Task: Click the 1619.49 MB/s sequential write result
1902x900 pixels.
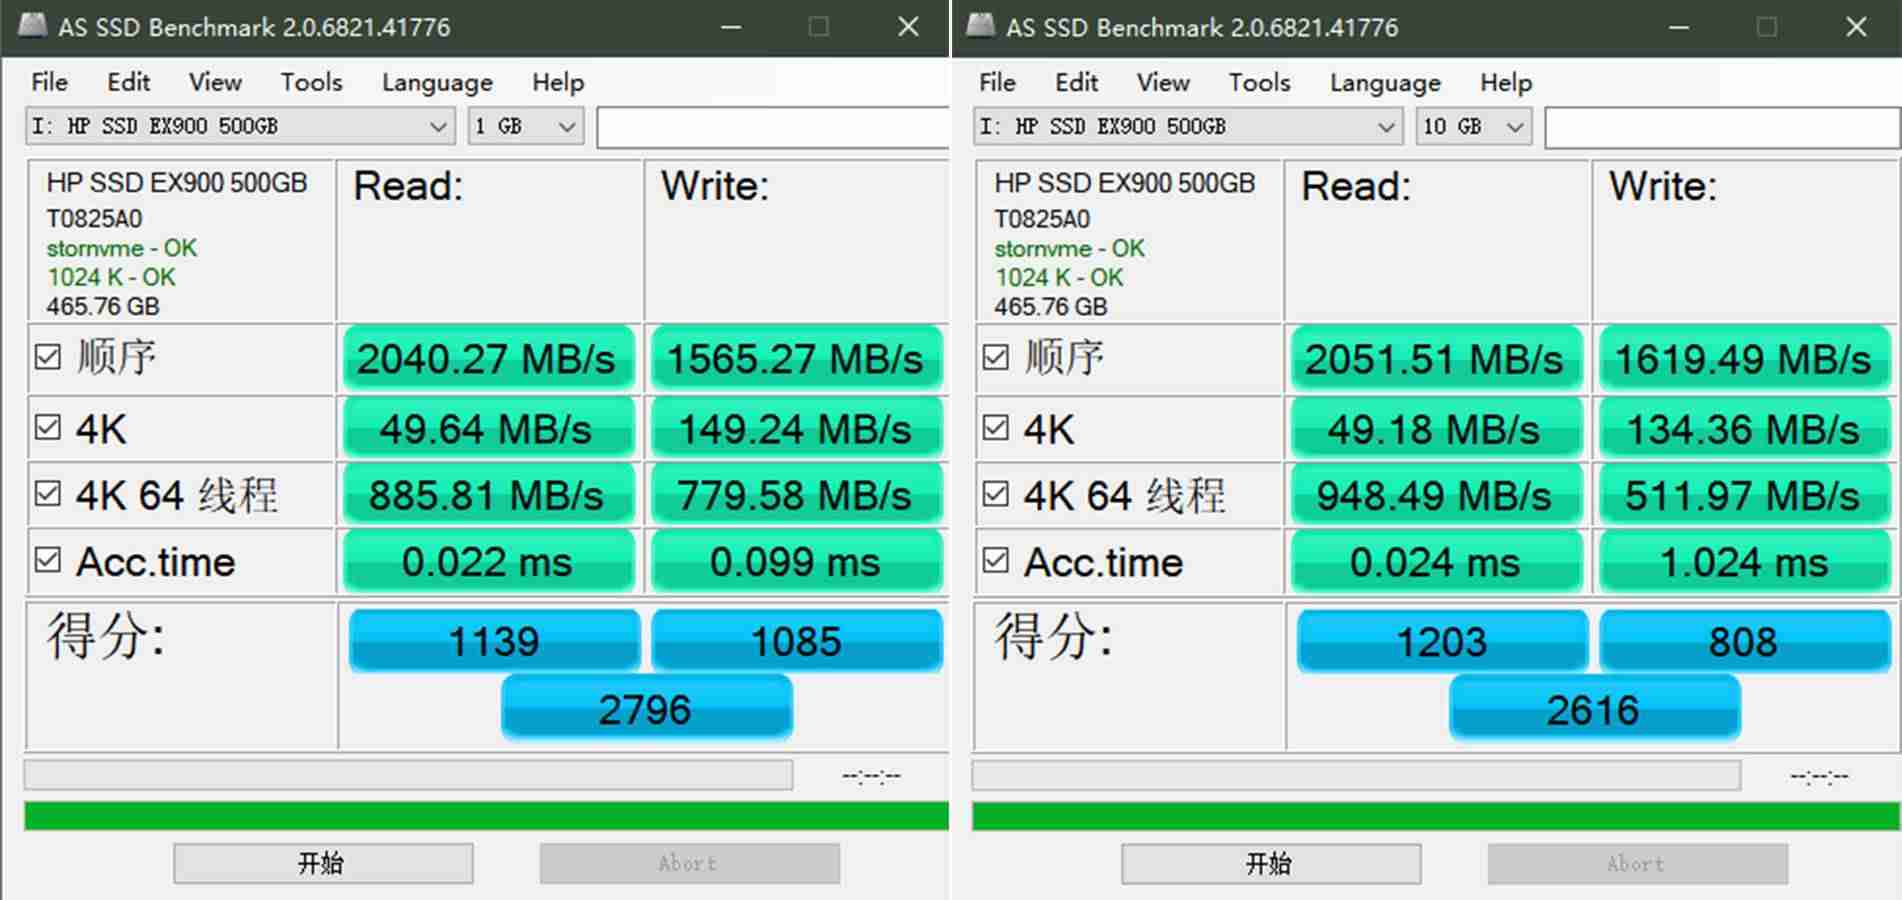Action: tap(1744, 358)
